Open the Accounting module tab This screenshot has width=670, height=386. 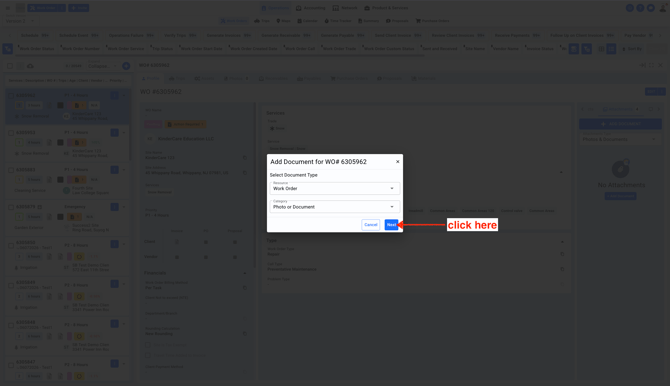311,8
